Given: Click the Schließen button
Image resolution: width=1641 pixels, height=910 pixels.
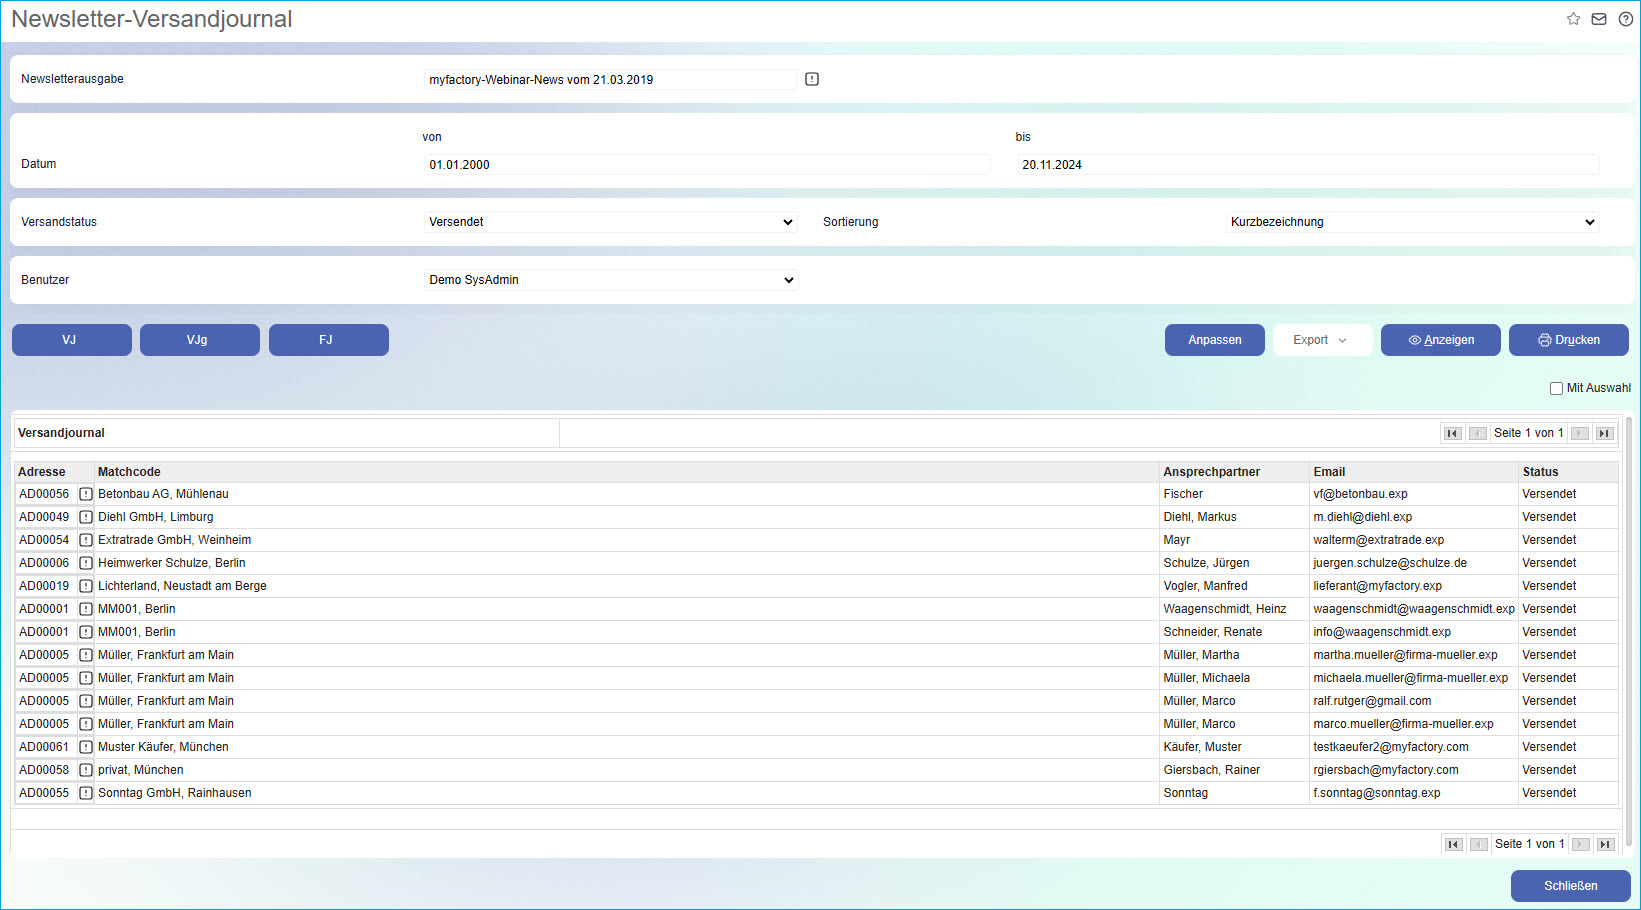Looking at the screenshot, I should tap(1570, 886).
